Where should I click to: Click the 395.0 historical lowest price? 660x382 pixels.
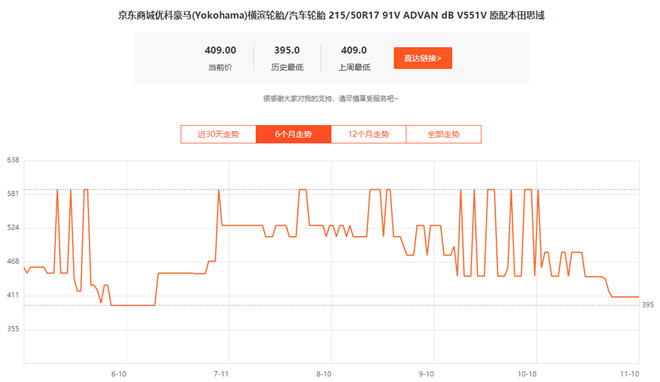pyautogui.click(x=287, y=50)
